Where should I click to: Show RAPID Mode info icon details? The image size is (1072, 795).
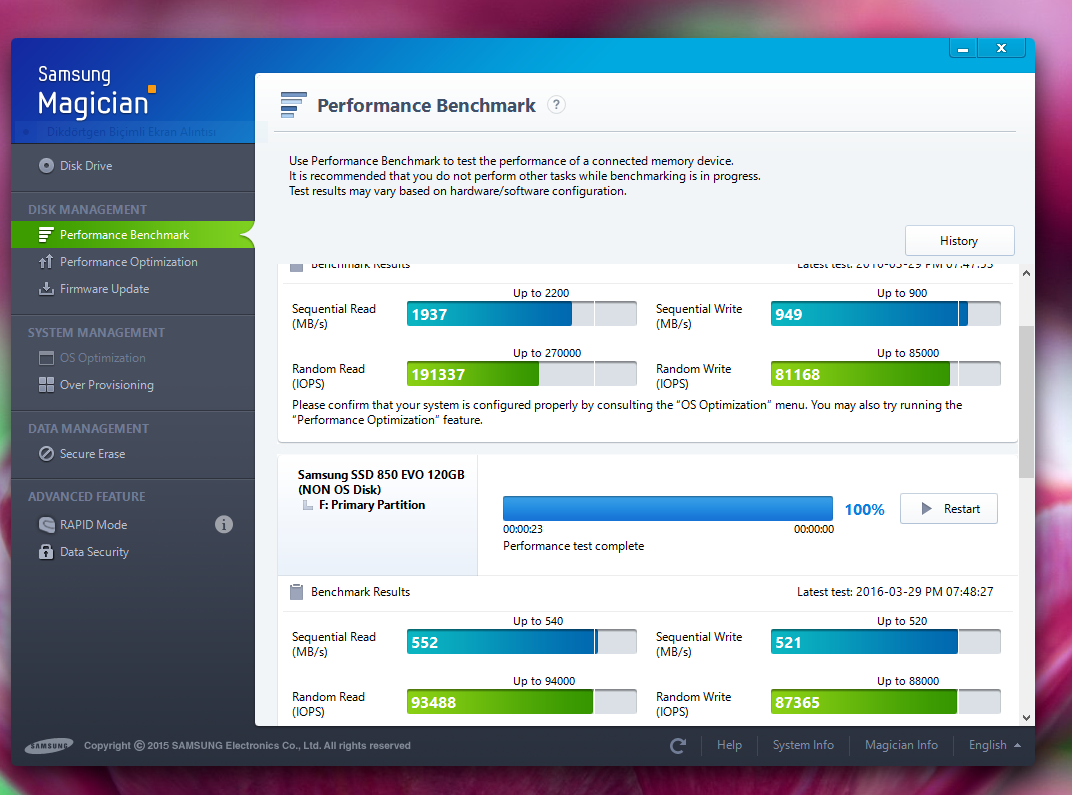[224, 524]
